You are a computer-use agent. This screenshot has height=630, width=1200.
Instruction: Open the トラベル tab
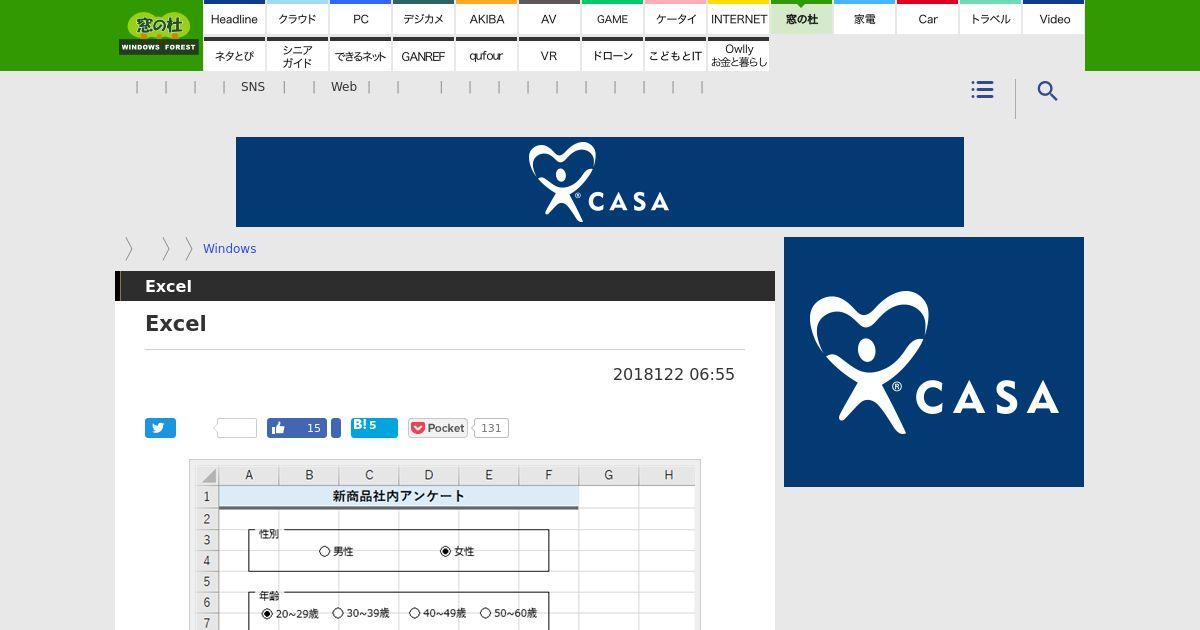(x=990, y=18)
